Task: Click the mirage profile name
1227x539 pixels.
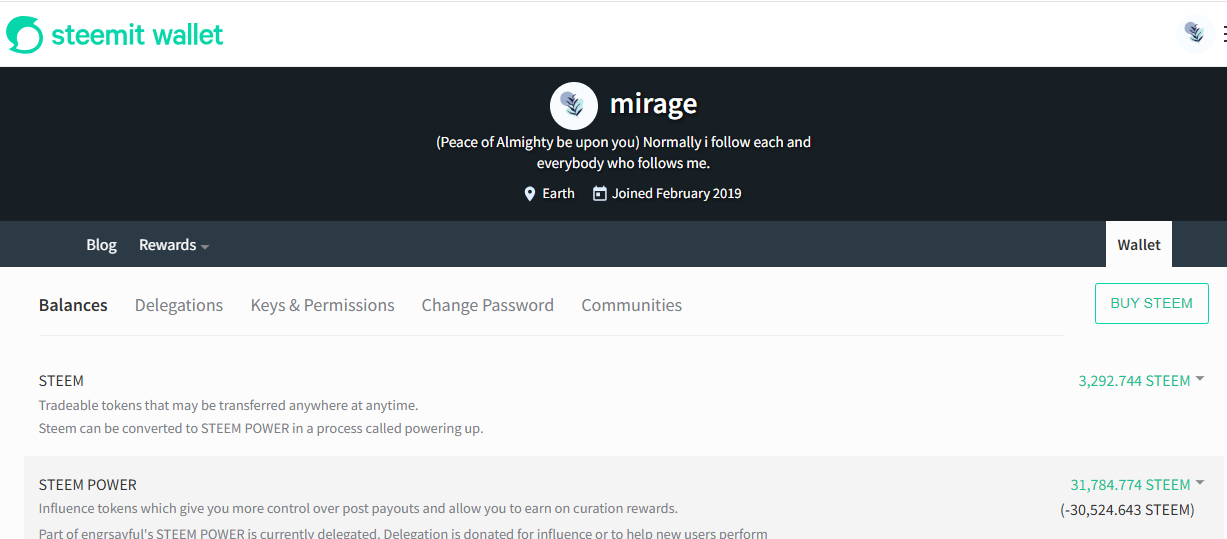Action: (x=653, y=103)
